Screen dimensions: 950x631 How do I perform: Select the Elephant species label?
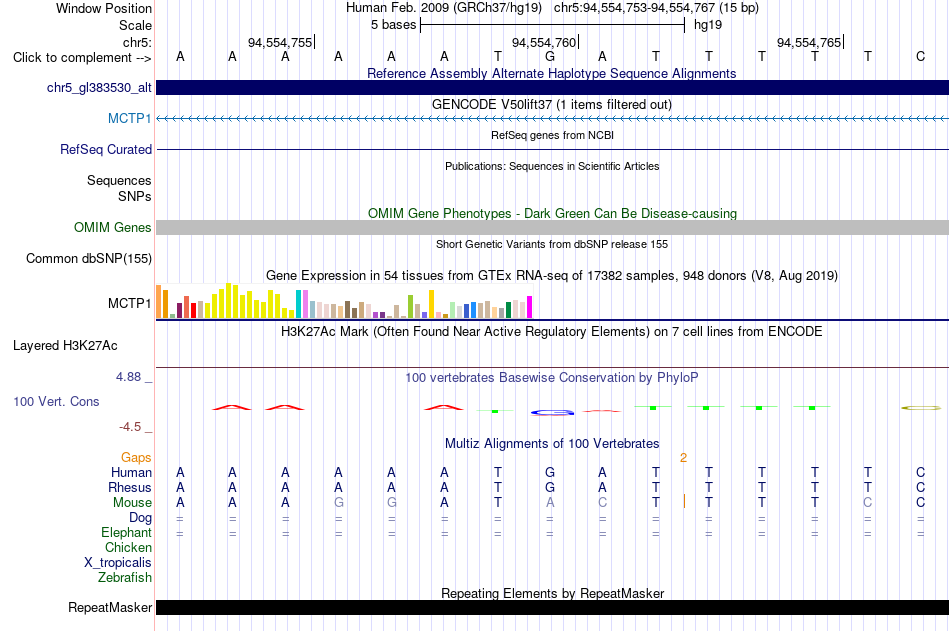tap(126, 532)
